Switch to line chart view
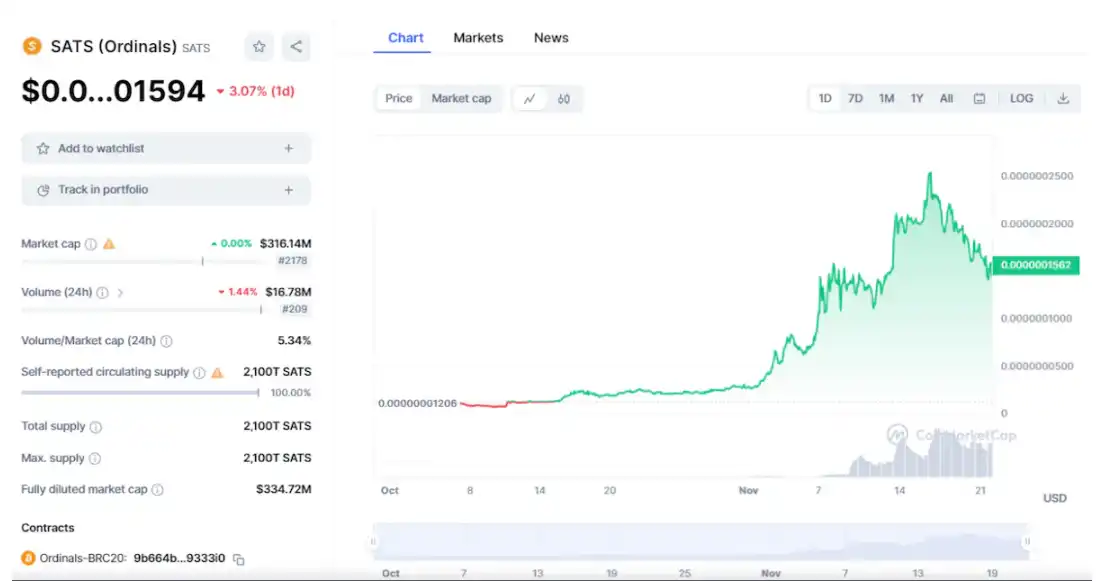 (x=530, y=98)
